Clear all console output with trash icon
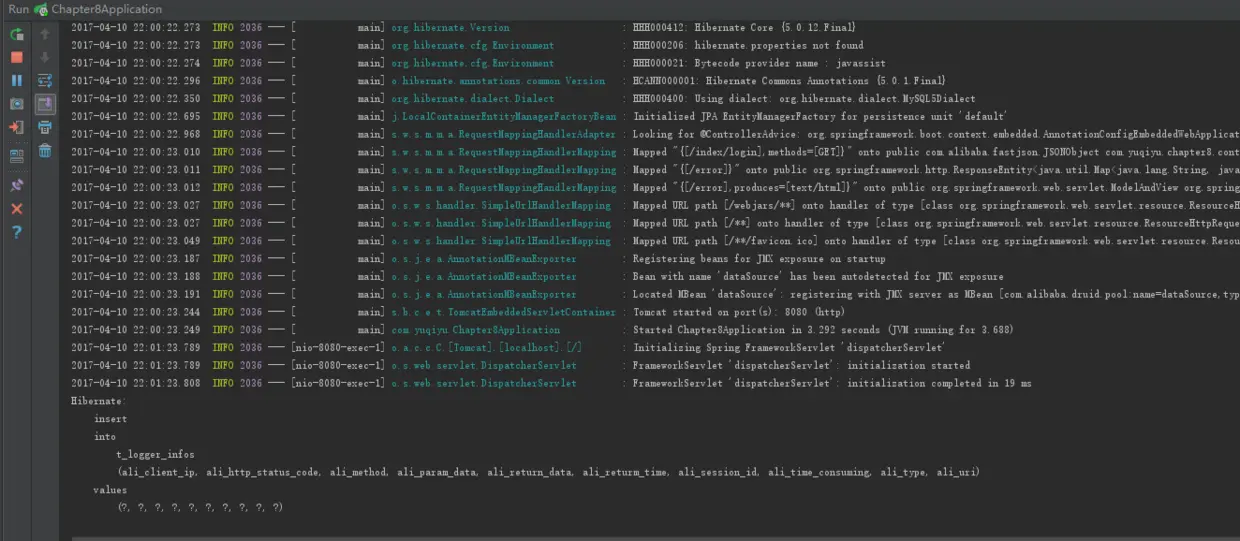The height and width of the screenshot is (541, 1240). point(45,151)
